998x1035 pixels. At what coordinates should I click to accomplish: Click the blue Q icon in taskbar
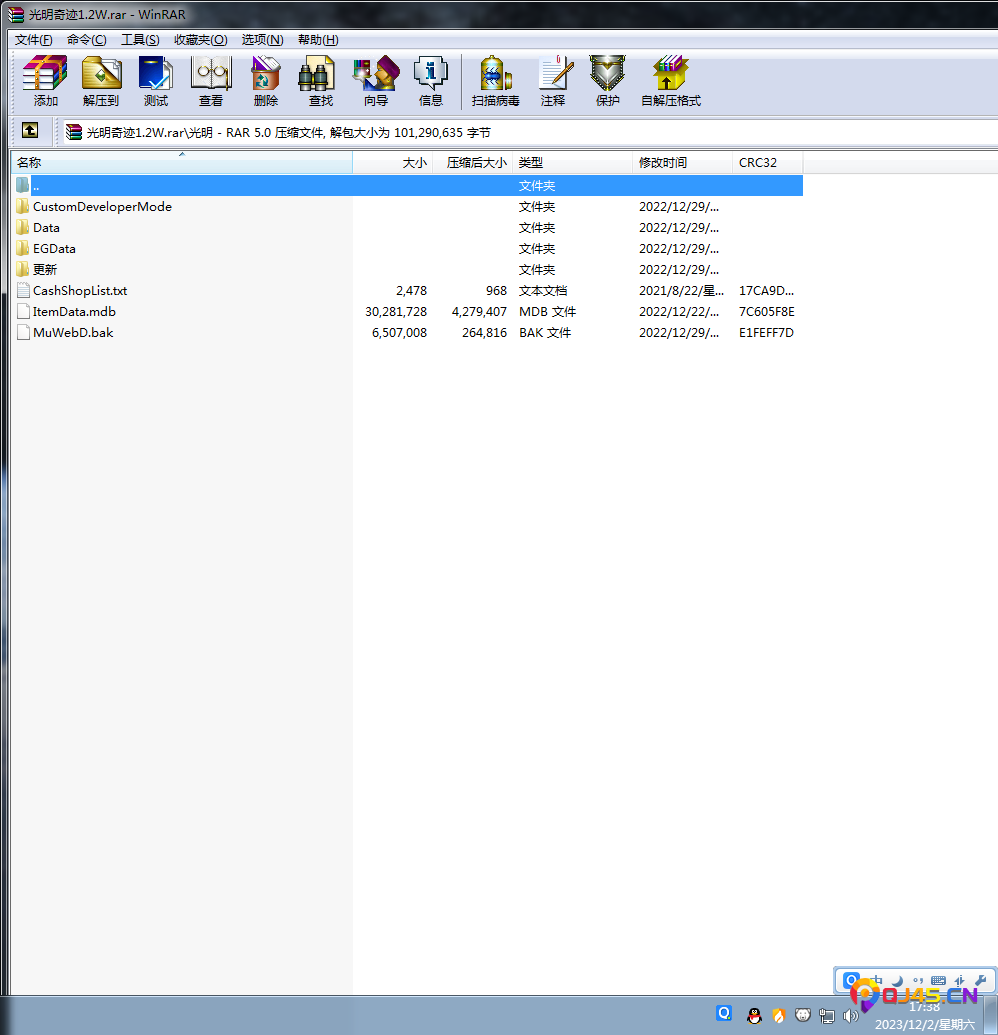(724, 1013)
